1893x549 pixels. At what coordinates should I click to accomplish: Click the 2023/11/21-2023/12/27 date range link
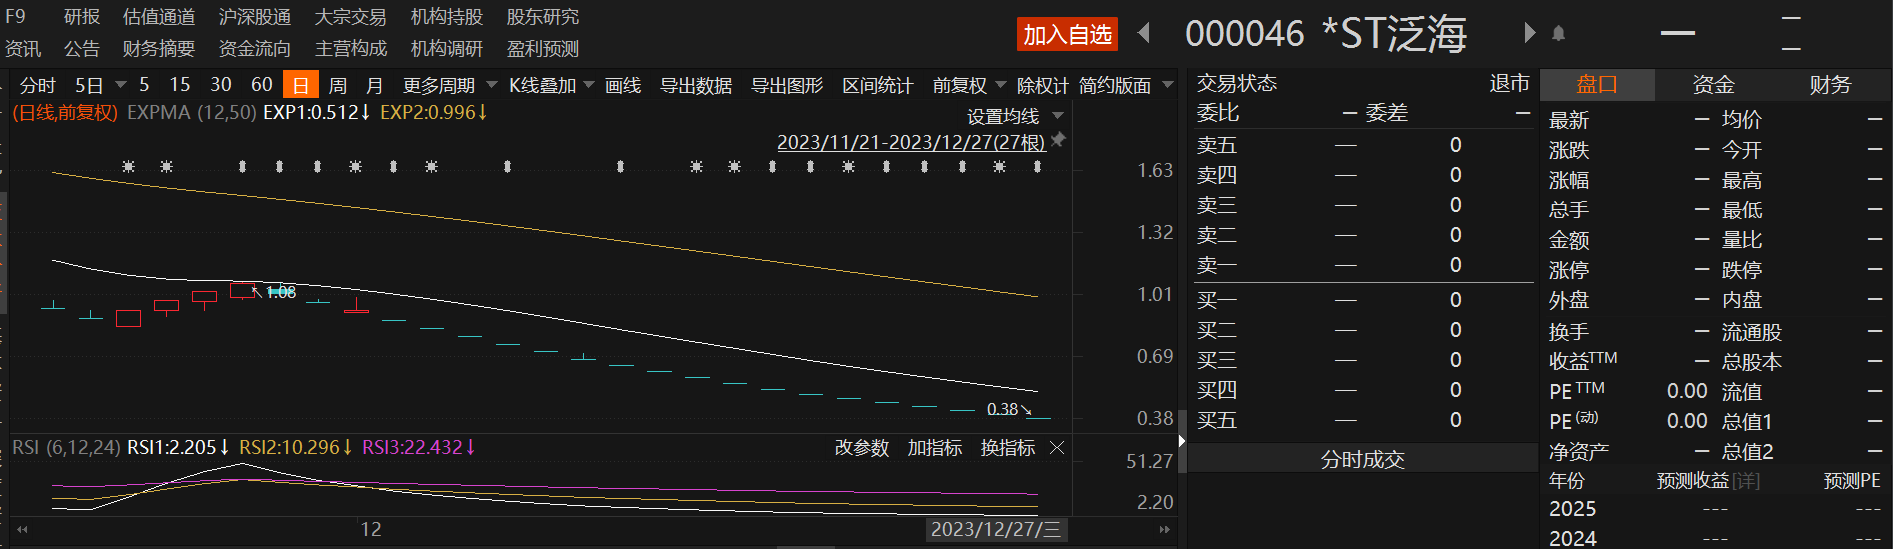coord(910,142)
